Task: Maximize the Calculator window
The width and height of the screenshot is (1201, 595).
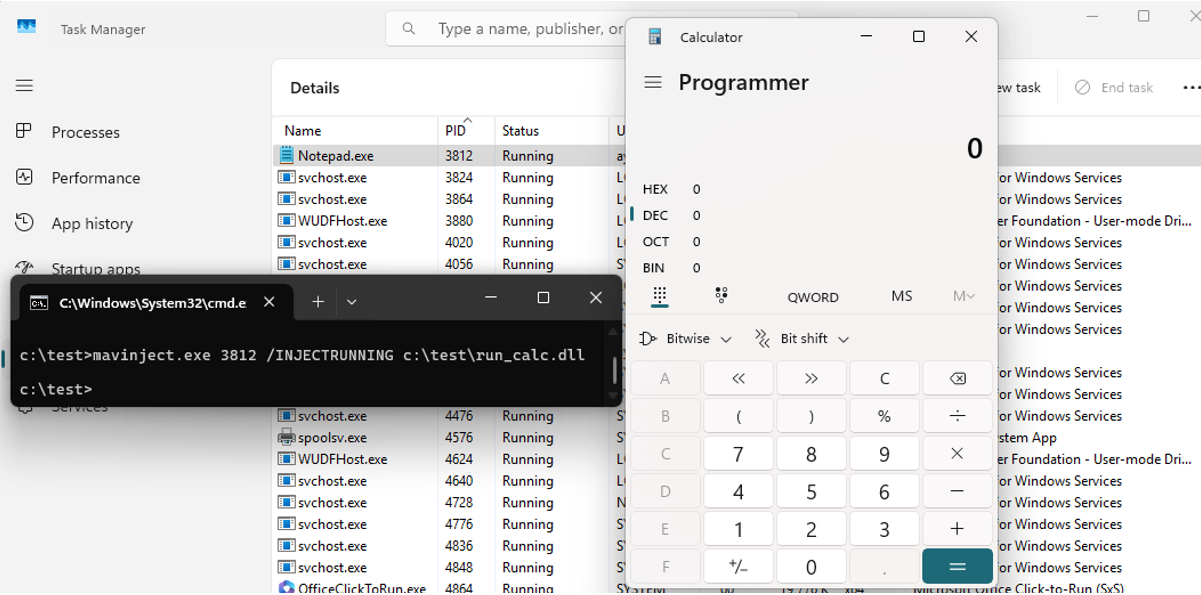Action: [918, 37]
